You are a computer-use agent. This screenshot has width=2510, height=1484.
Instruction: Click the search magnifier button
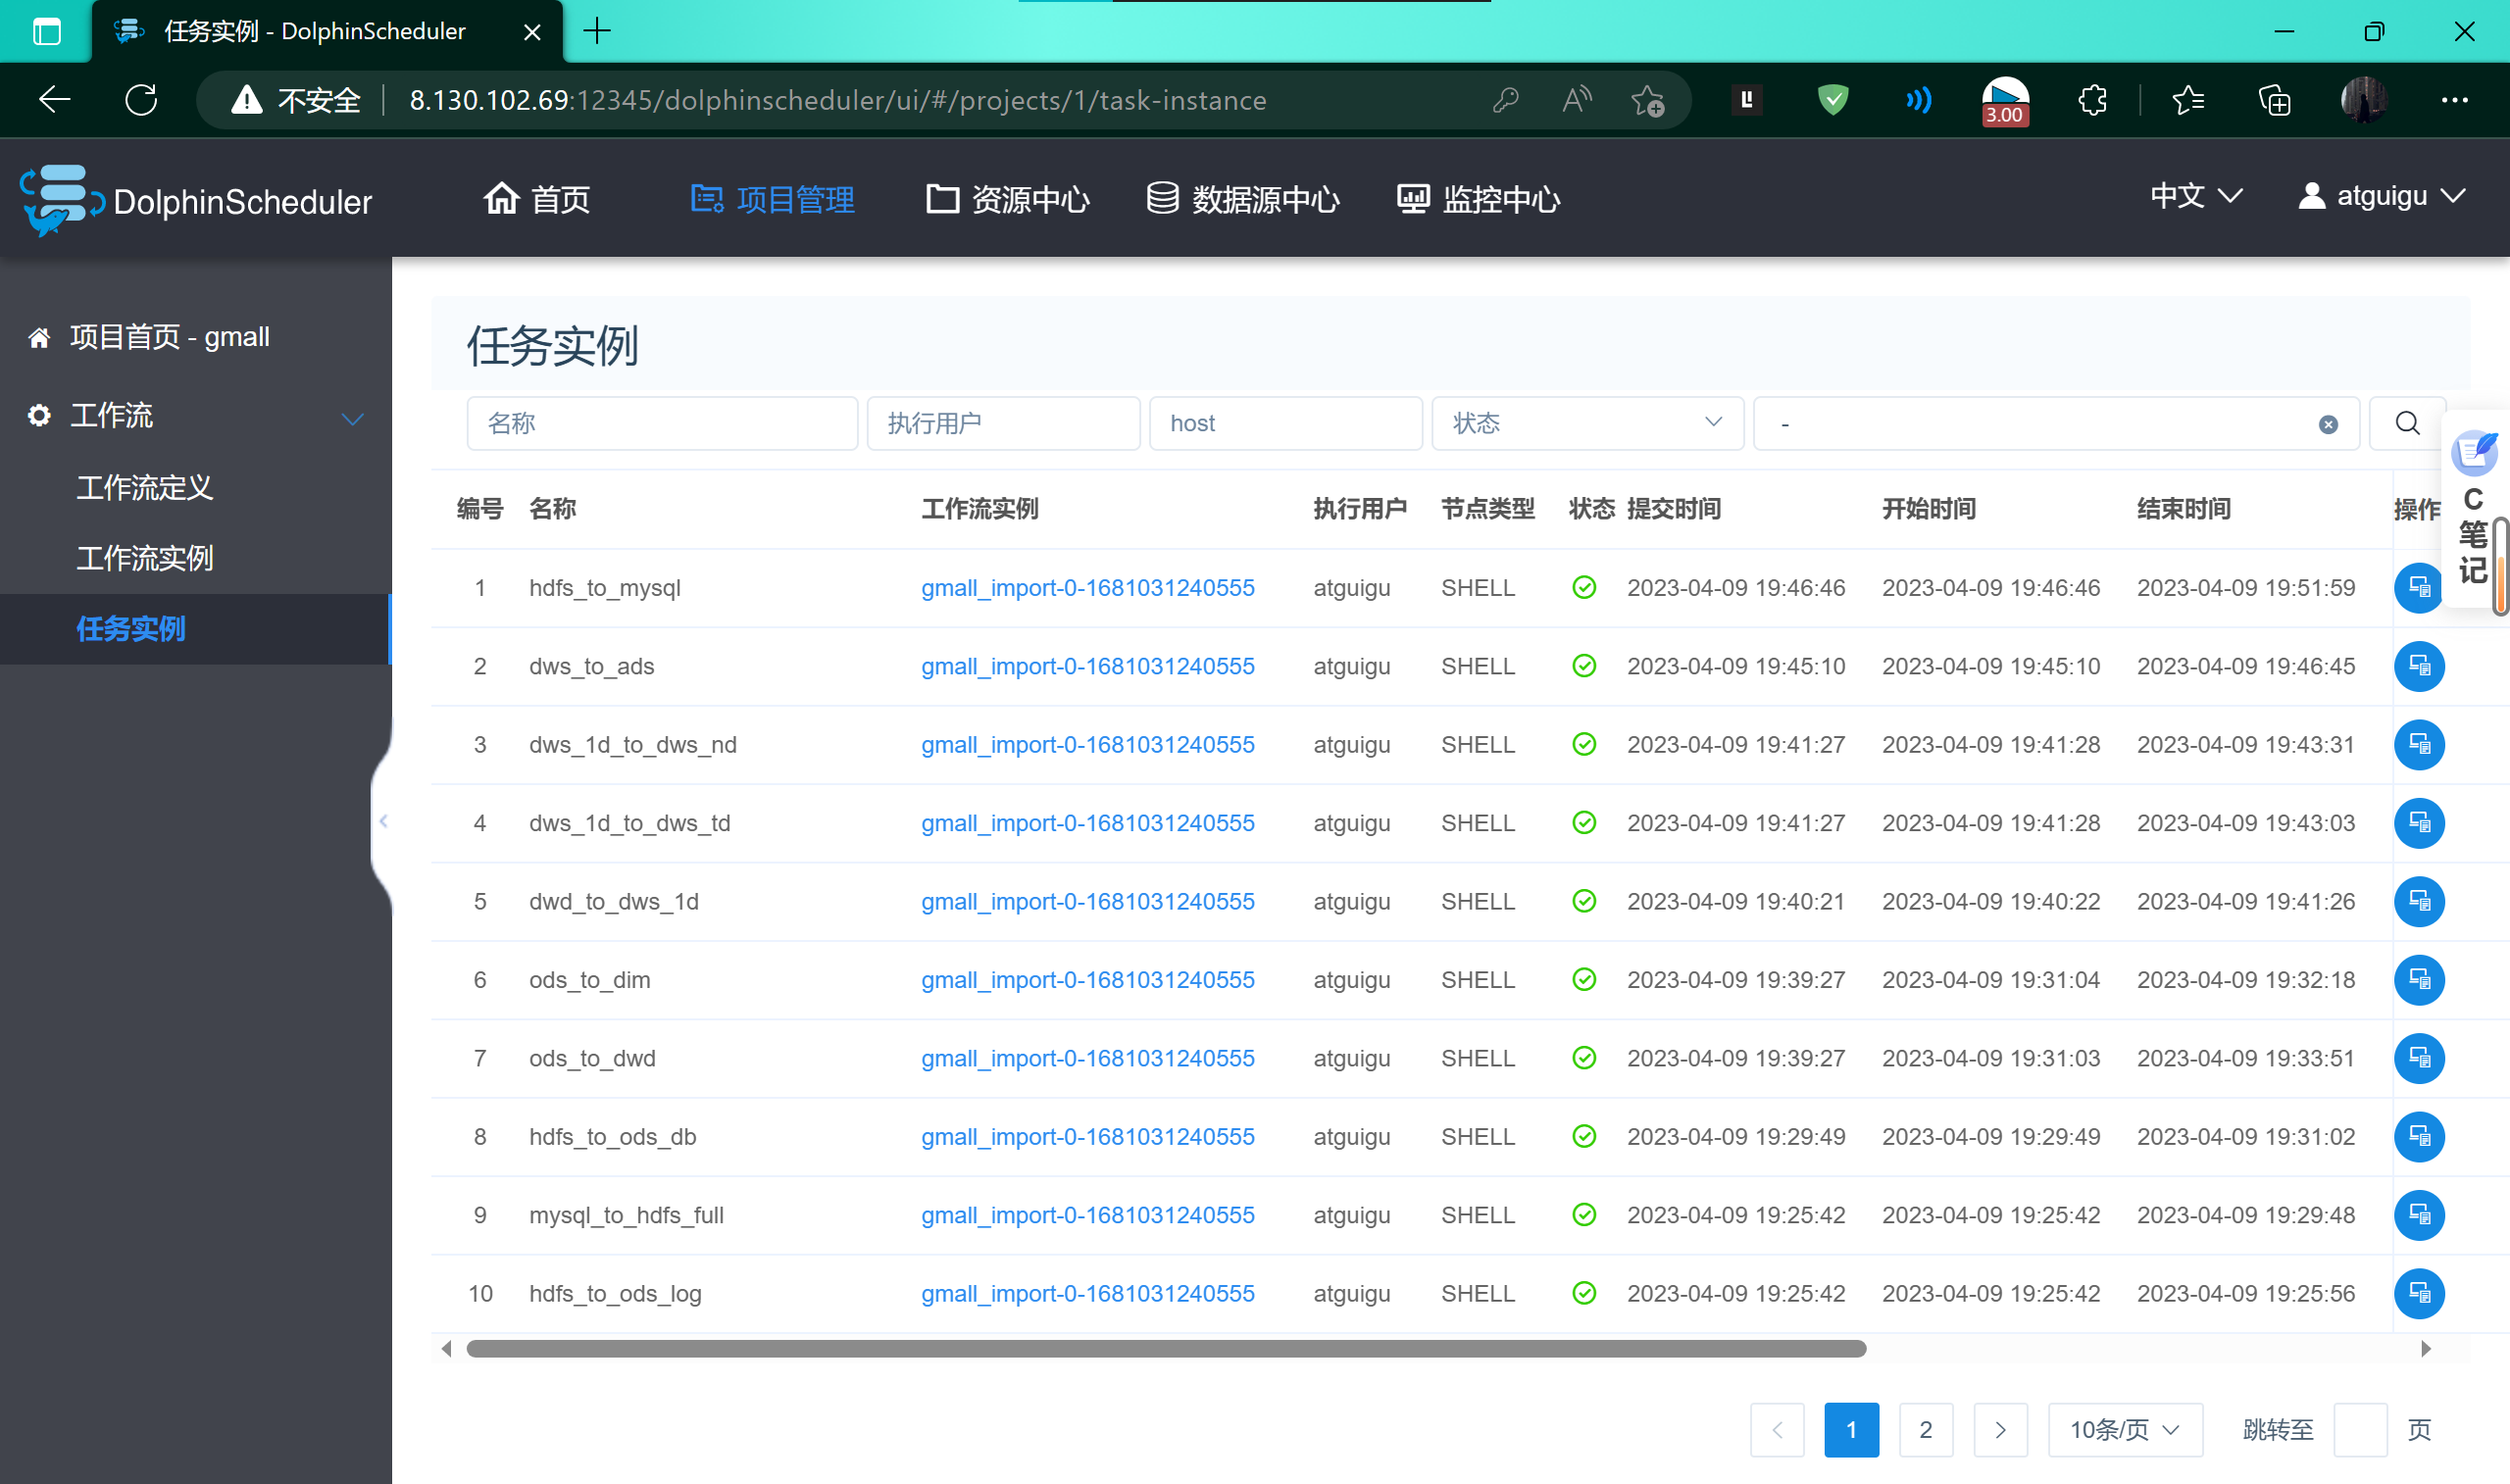click(2407, 424)
